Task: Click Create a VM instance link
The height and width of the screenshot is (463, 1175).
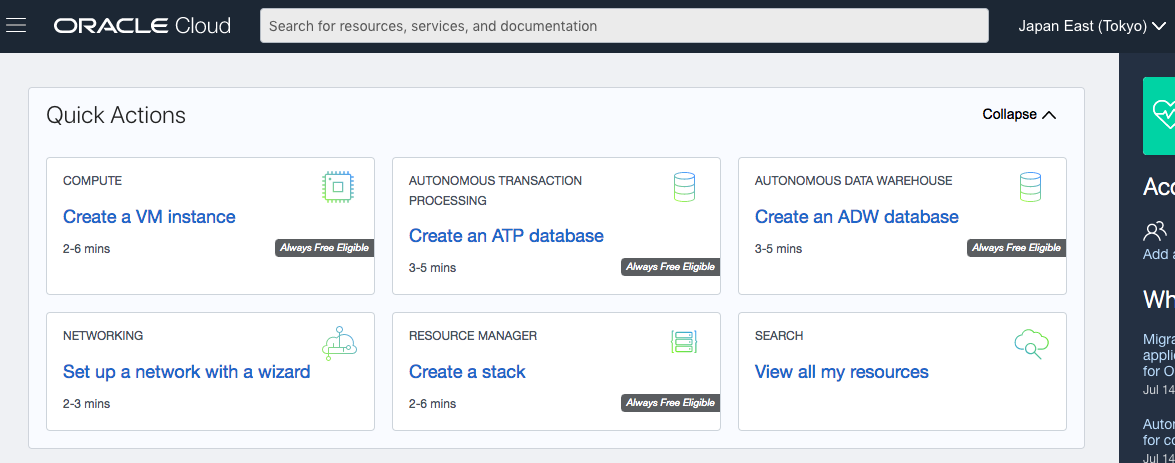Action: pos(149,217)
